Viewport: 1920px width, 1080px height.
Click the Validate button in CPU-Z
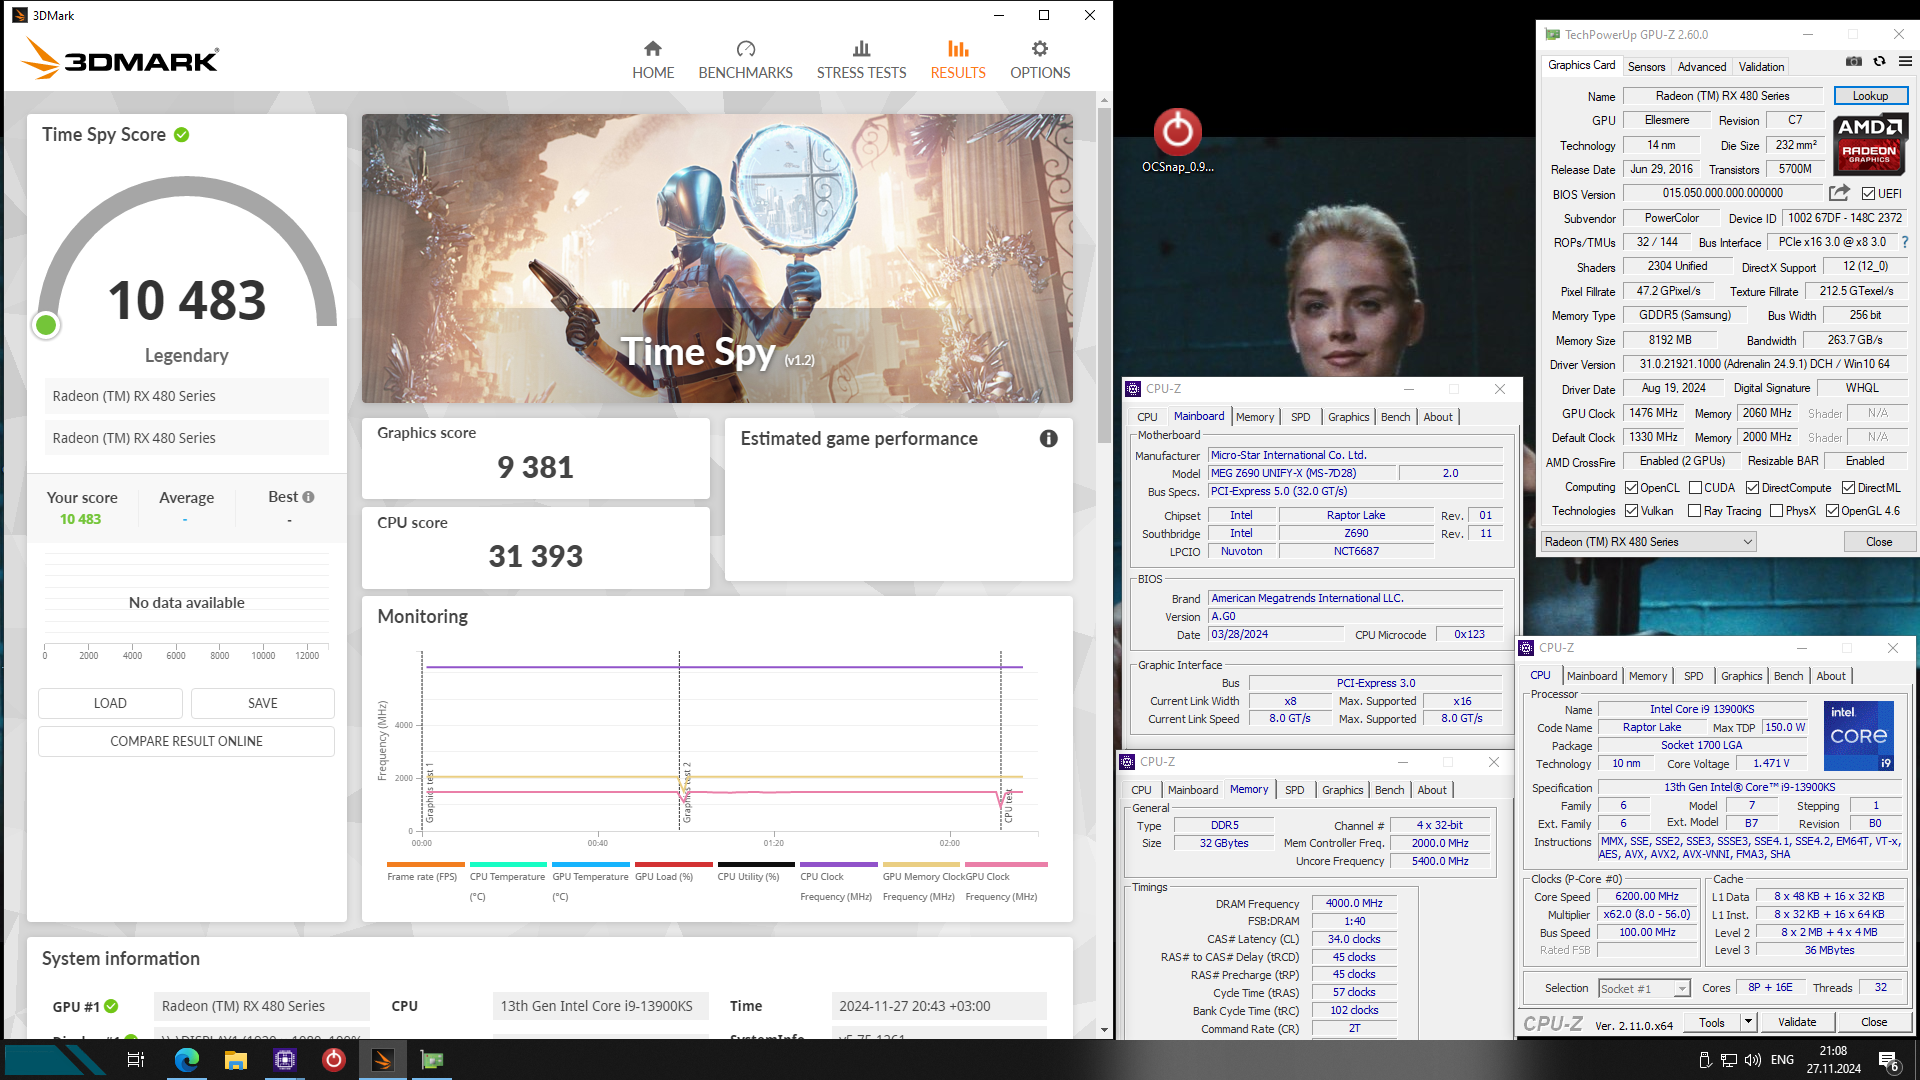point(1797,1022)
